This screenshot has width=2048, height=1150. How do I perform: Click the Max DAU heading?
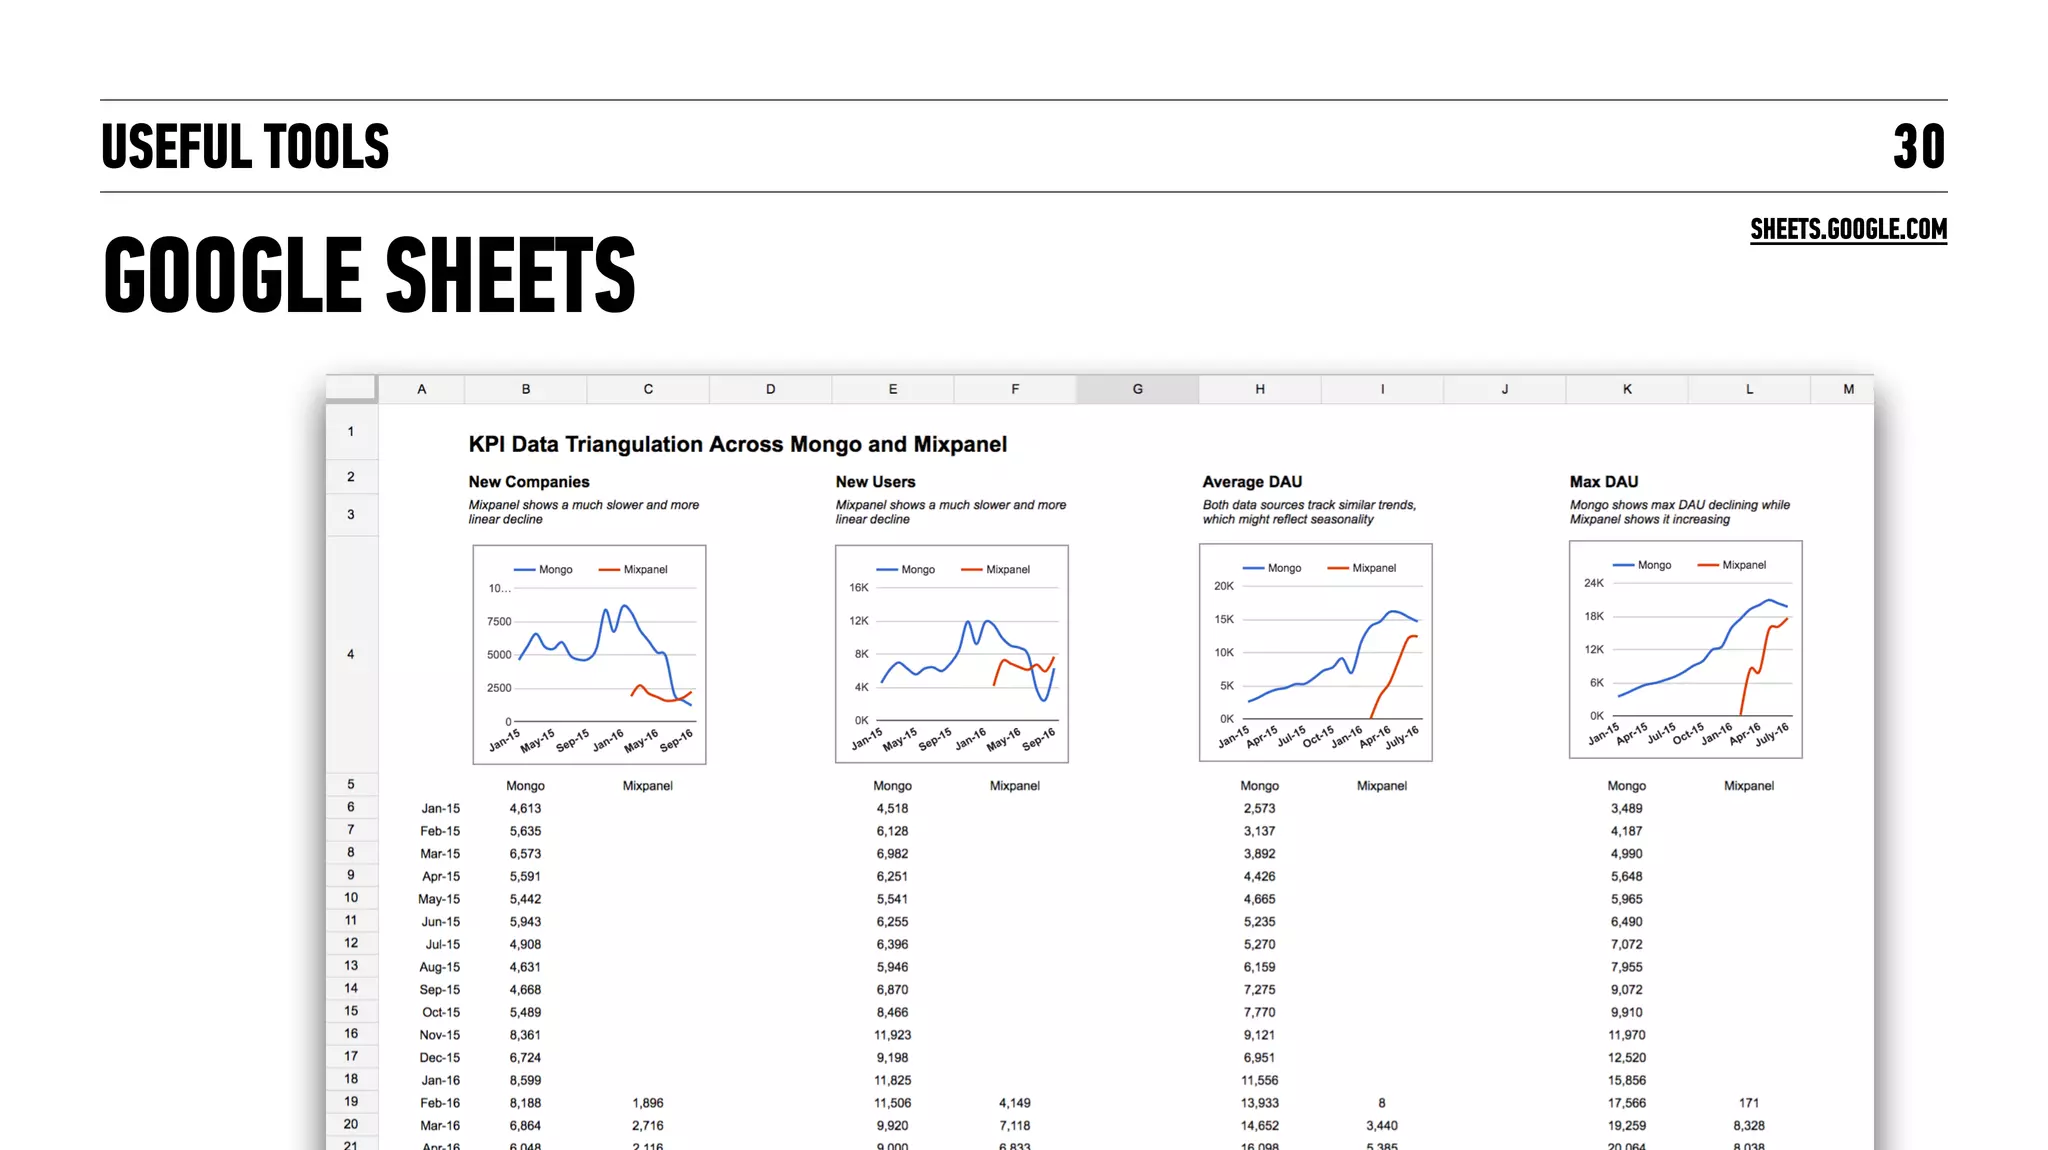(1604, 482)
